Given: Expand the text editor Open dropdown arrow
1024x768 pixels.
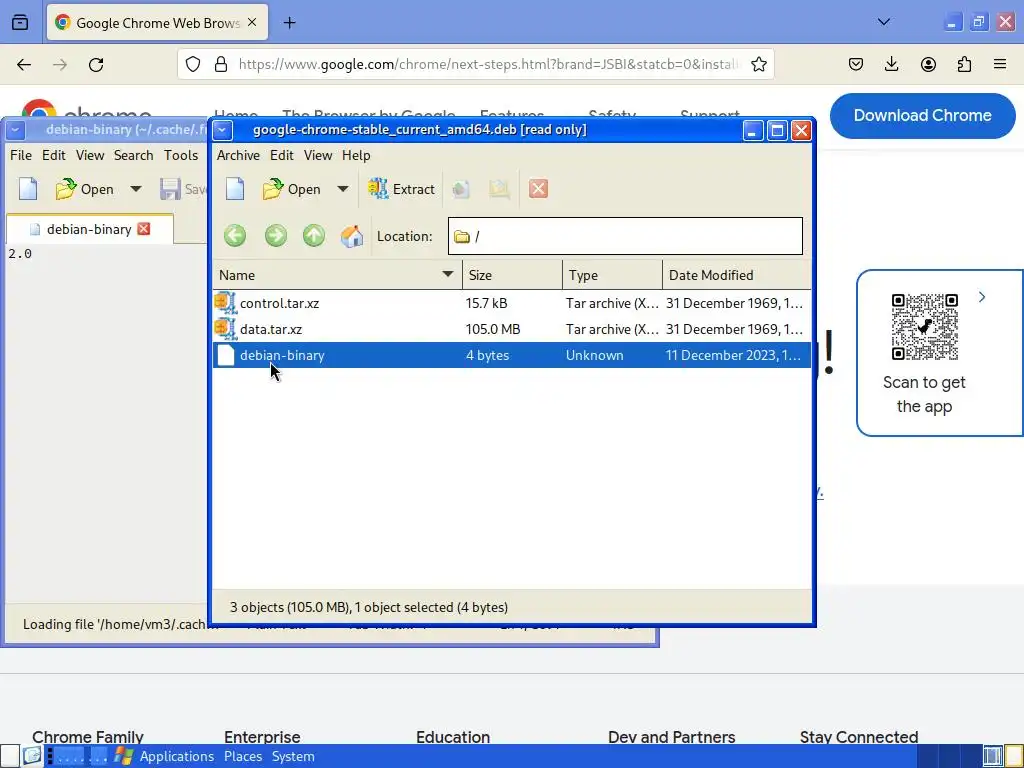Looking at the screenshot, I should coord(136,189).
